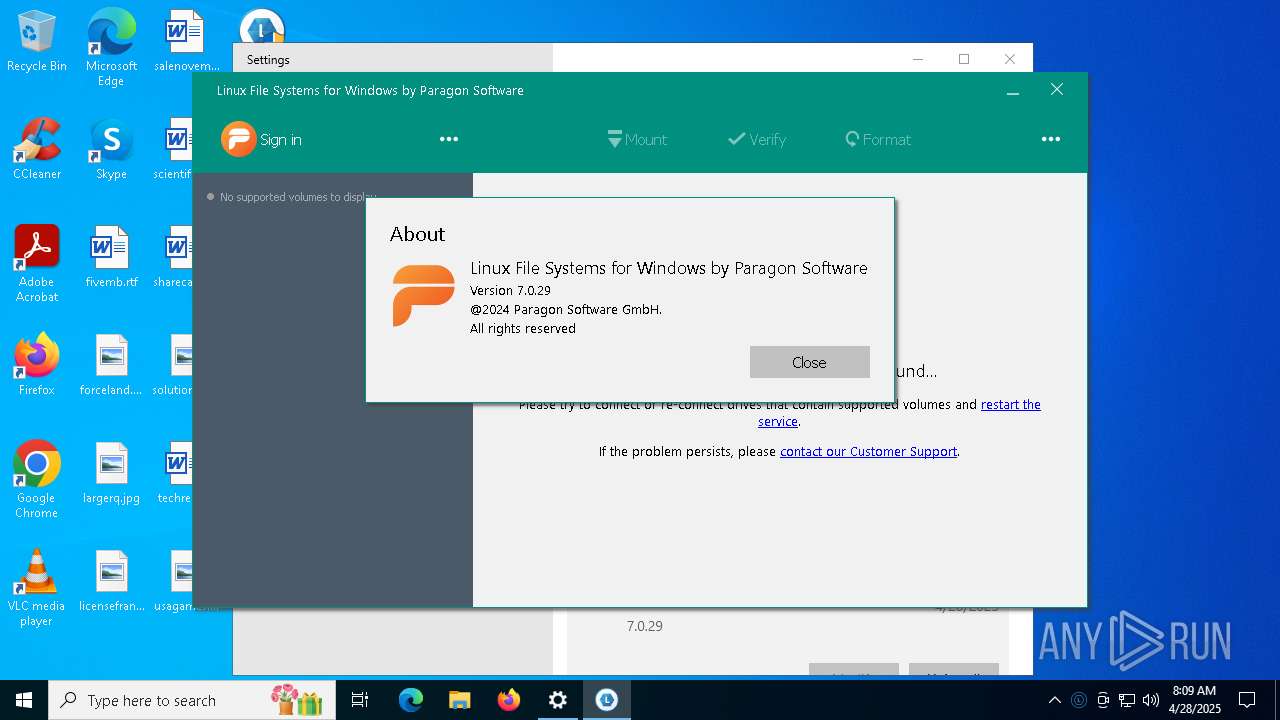
Task: Click the Paragon logo in About dialog
Action: tap(423, 295)
